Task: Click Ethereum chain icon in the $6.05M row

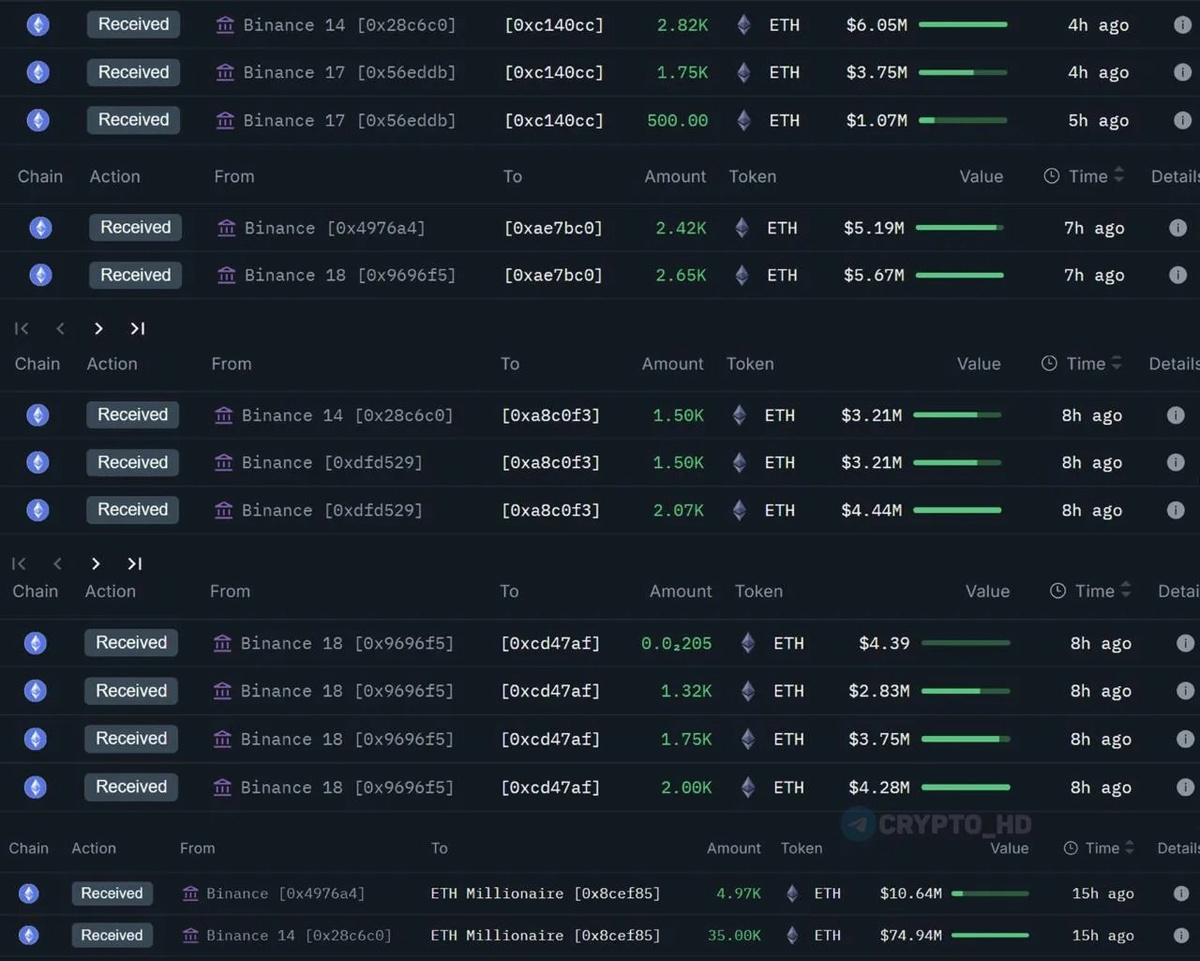Action: (x=38, y=25)
